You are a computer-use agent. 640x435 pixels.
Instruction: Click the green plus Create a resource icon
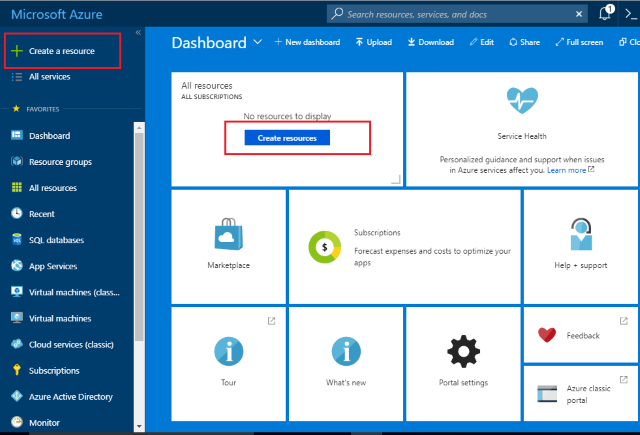(x=17, y=51)
